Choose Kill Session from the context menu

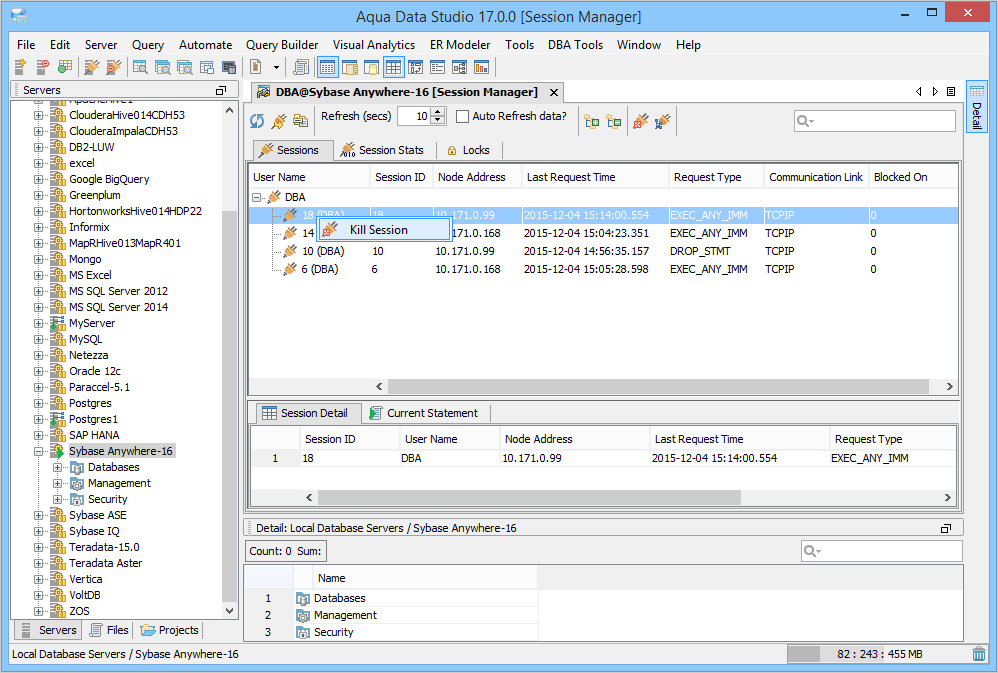tap(384, 230)
